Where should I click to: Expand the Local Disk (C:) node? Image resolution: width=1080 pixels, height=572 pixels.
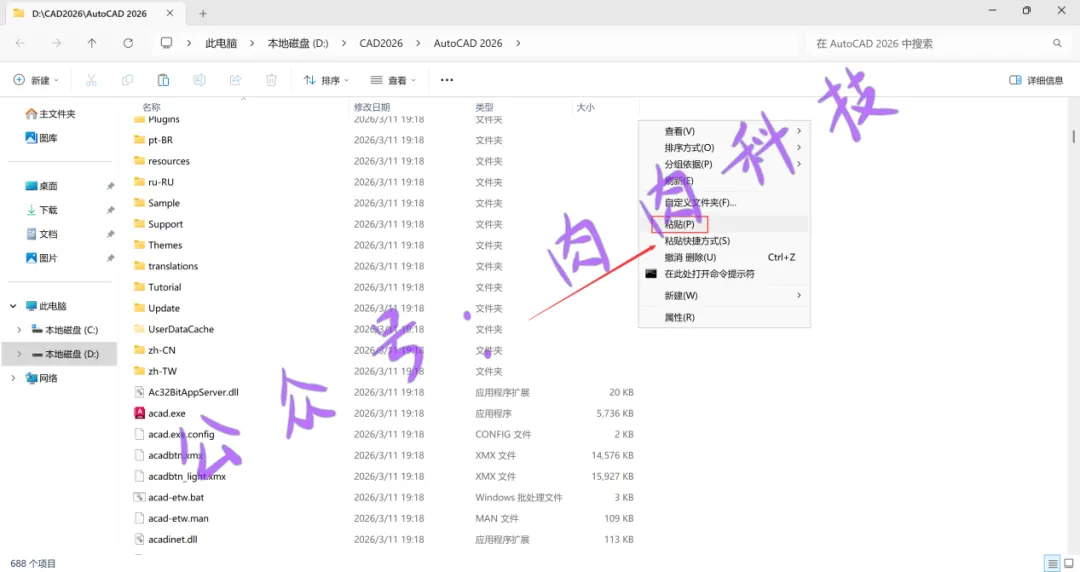(x=19, y=330)
